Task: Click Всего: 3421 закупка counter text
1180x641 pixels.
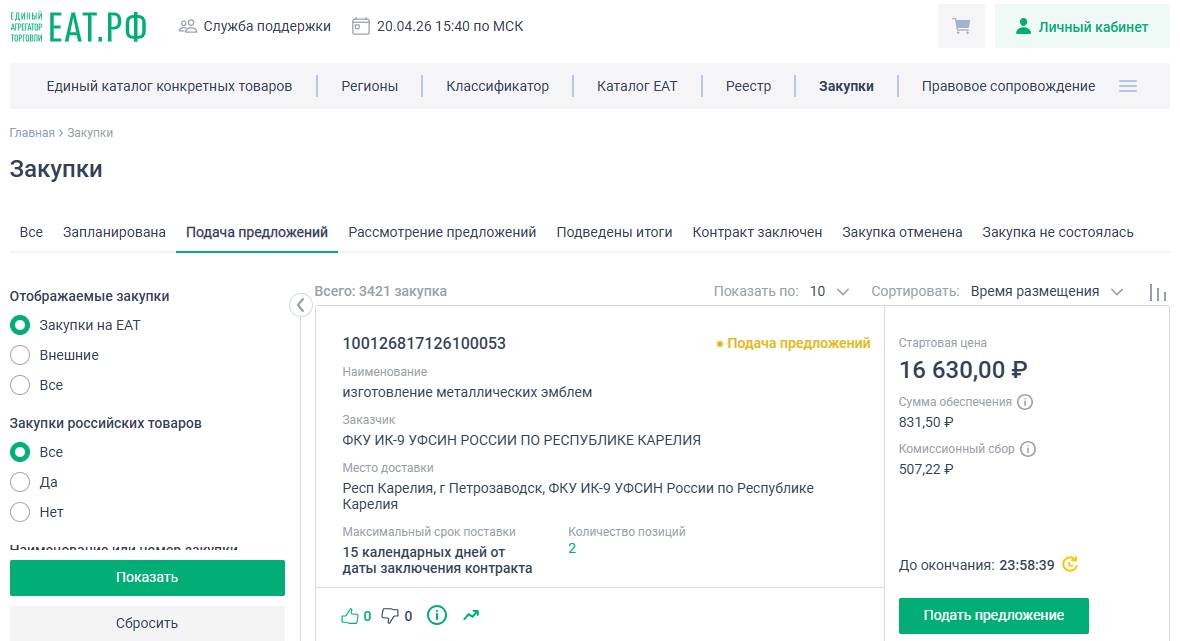Action: point(380,291)
